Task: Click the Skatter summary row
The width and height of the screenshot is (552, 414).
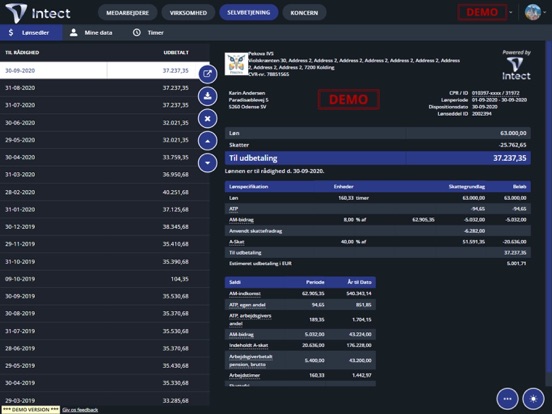Action: (x=378, y=145)
